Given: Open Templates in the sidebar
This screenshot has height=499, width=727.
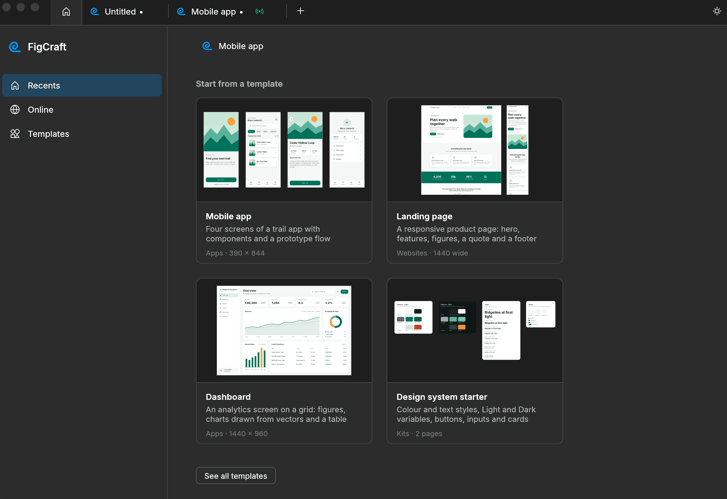Looking at the screenshot, I should [82, 134].
